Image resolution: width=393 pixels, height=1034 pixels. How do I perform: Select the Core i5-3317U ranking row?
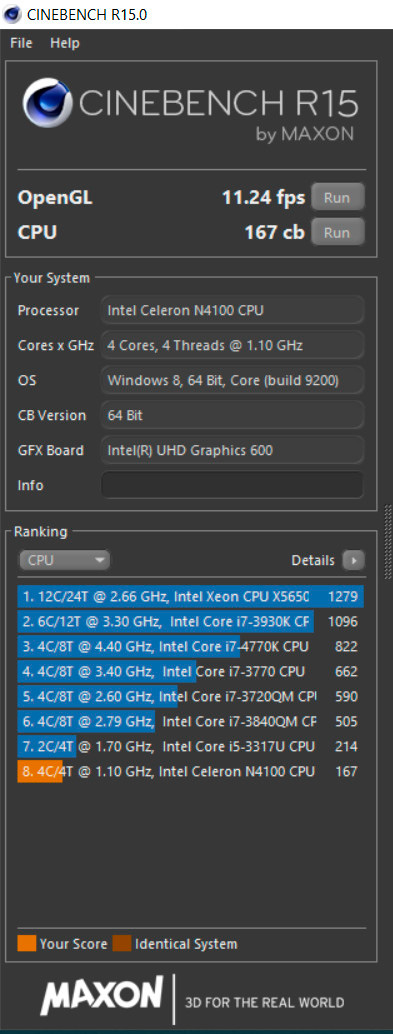[191, 746]
